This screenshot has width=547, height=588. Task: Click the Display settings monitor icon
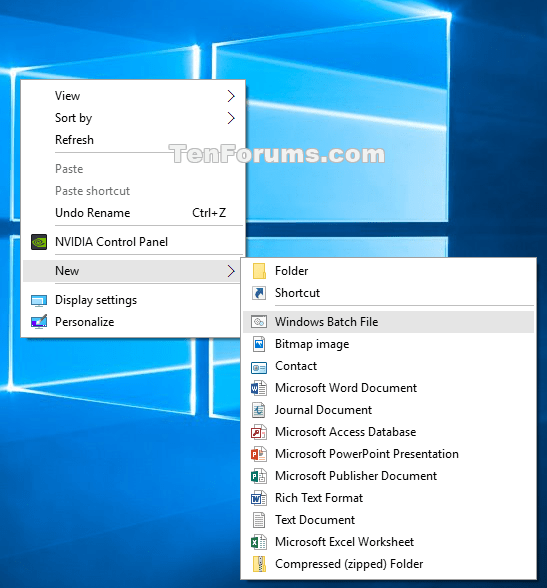39,300
